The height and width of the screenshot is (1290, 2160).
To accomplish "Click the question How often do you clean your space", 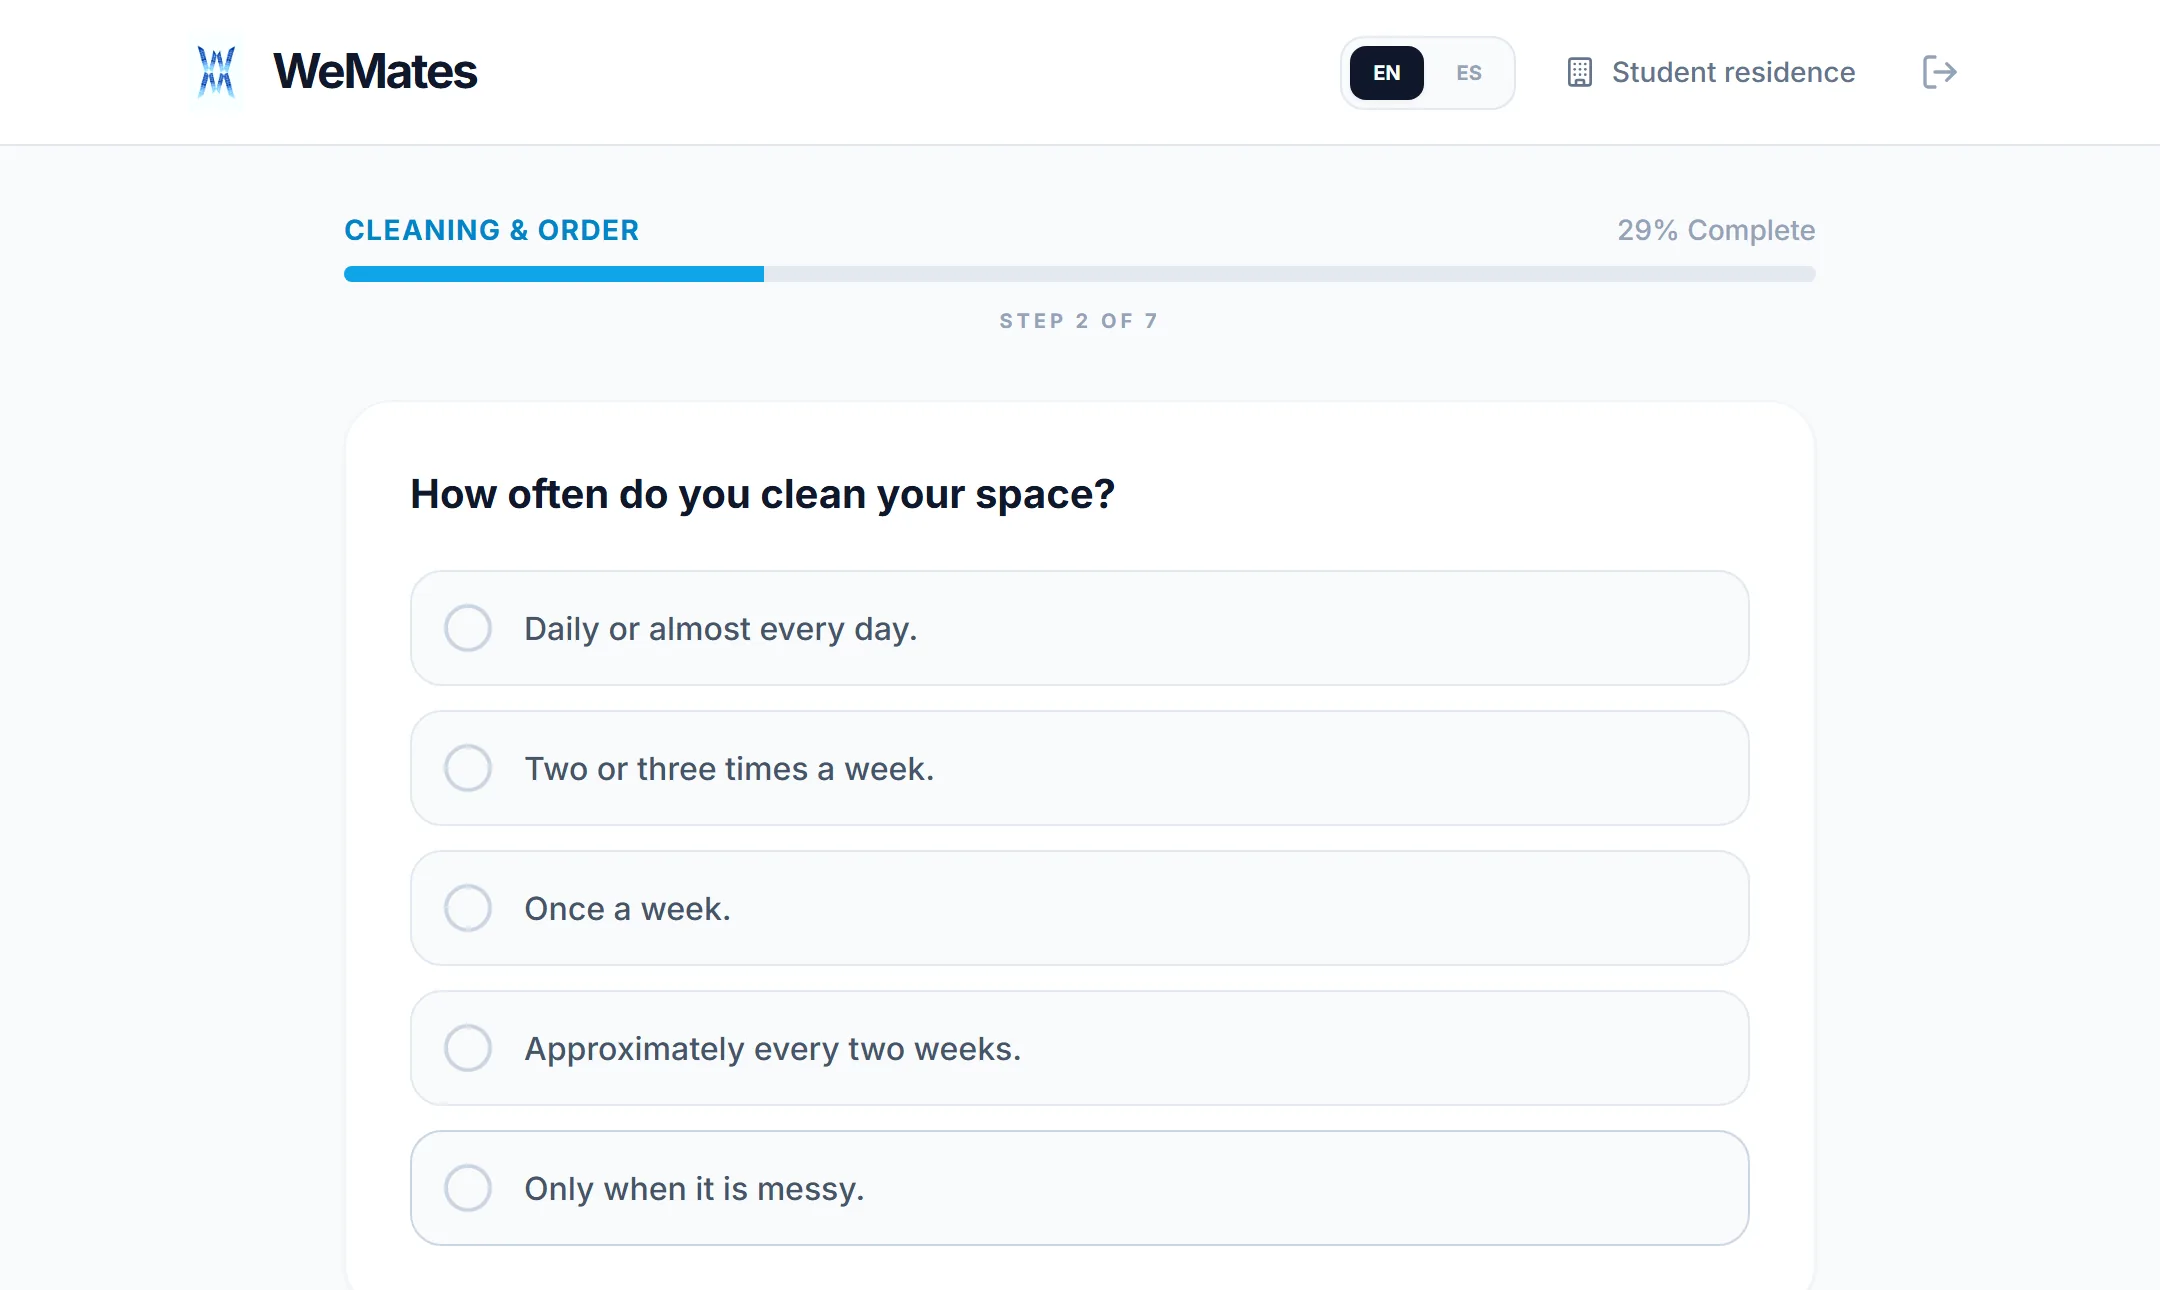I will tap(762, 494).
